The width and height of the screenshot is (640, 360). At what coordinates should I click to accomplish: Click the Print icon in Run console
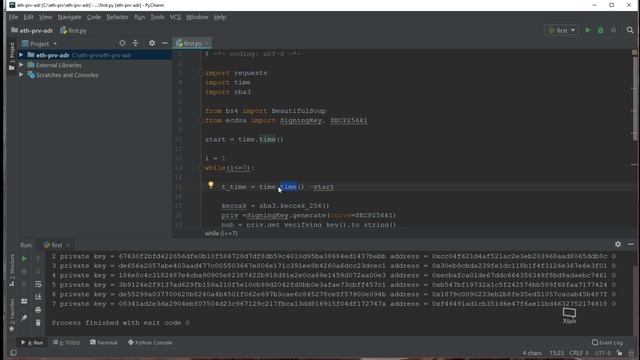point(38,310)
